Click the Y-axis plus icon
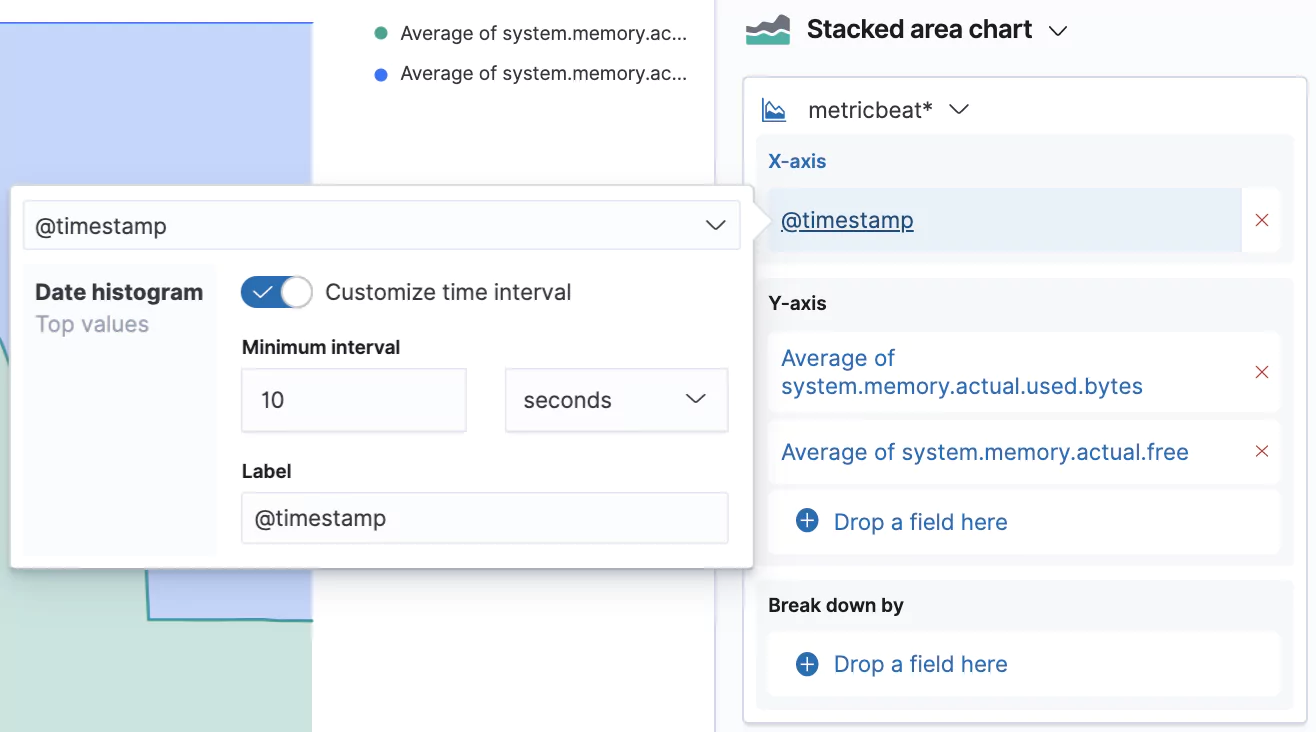 807,521
